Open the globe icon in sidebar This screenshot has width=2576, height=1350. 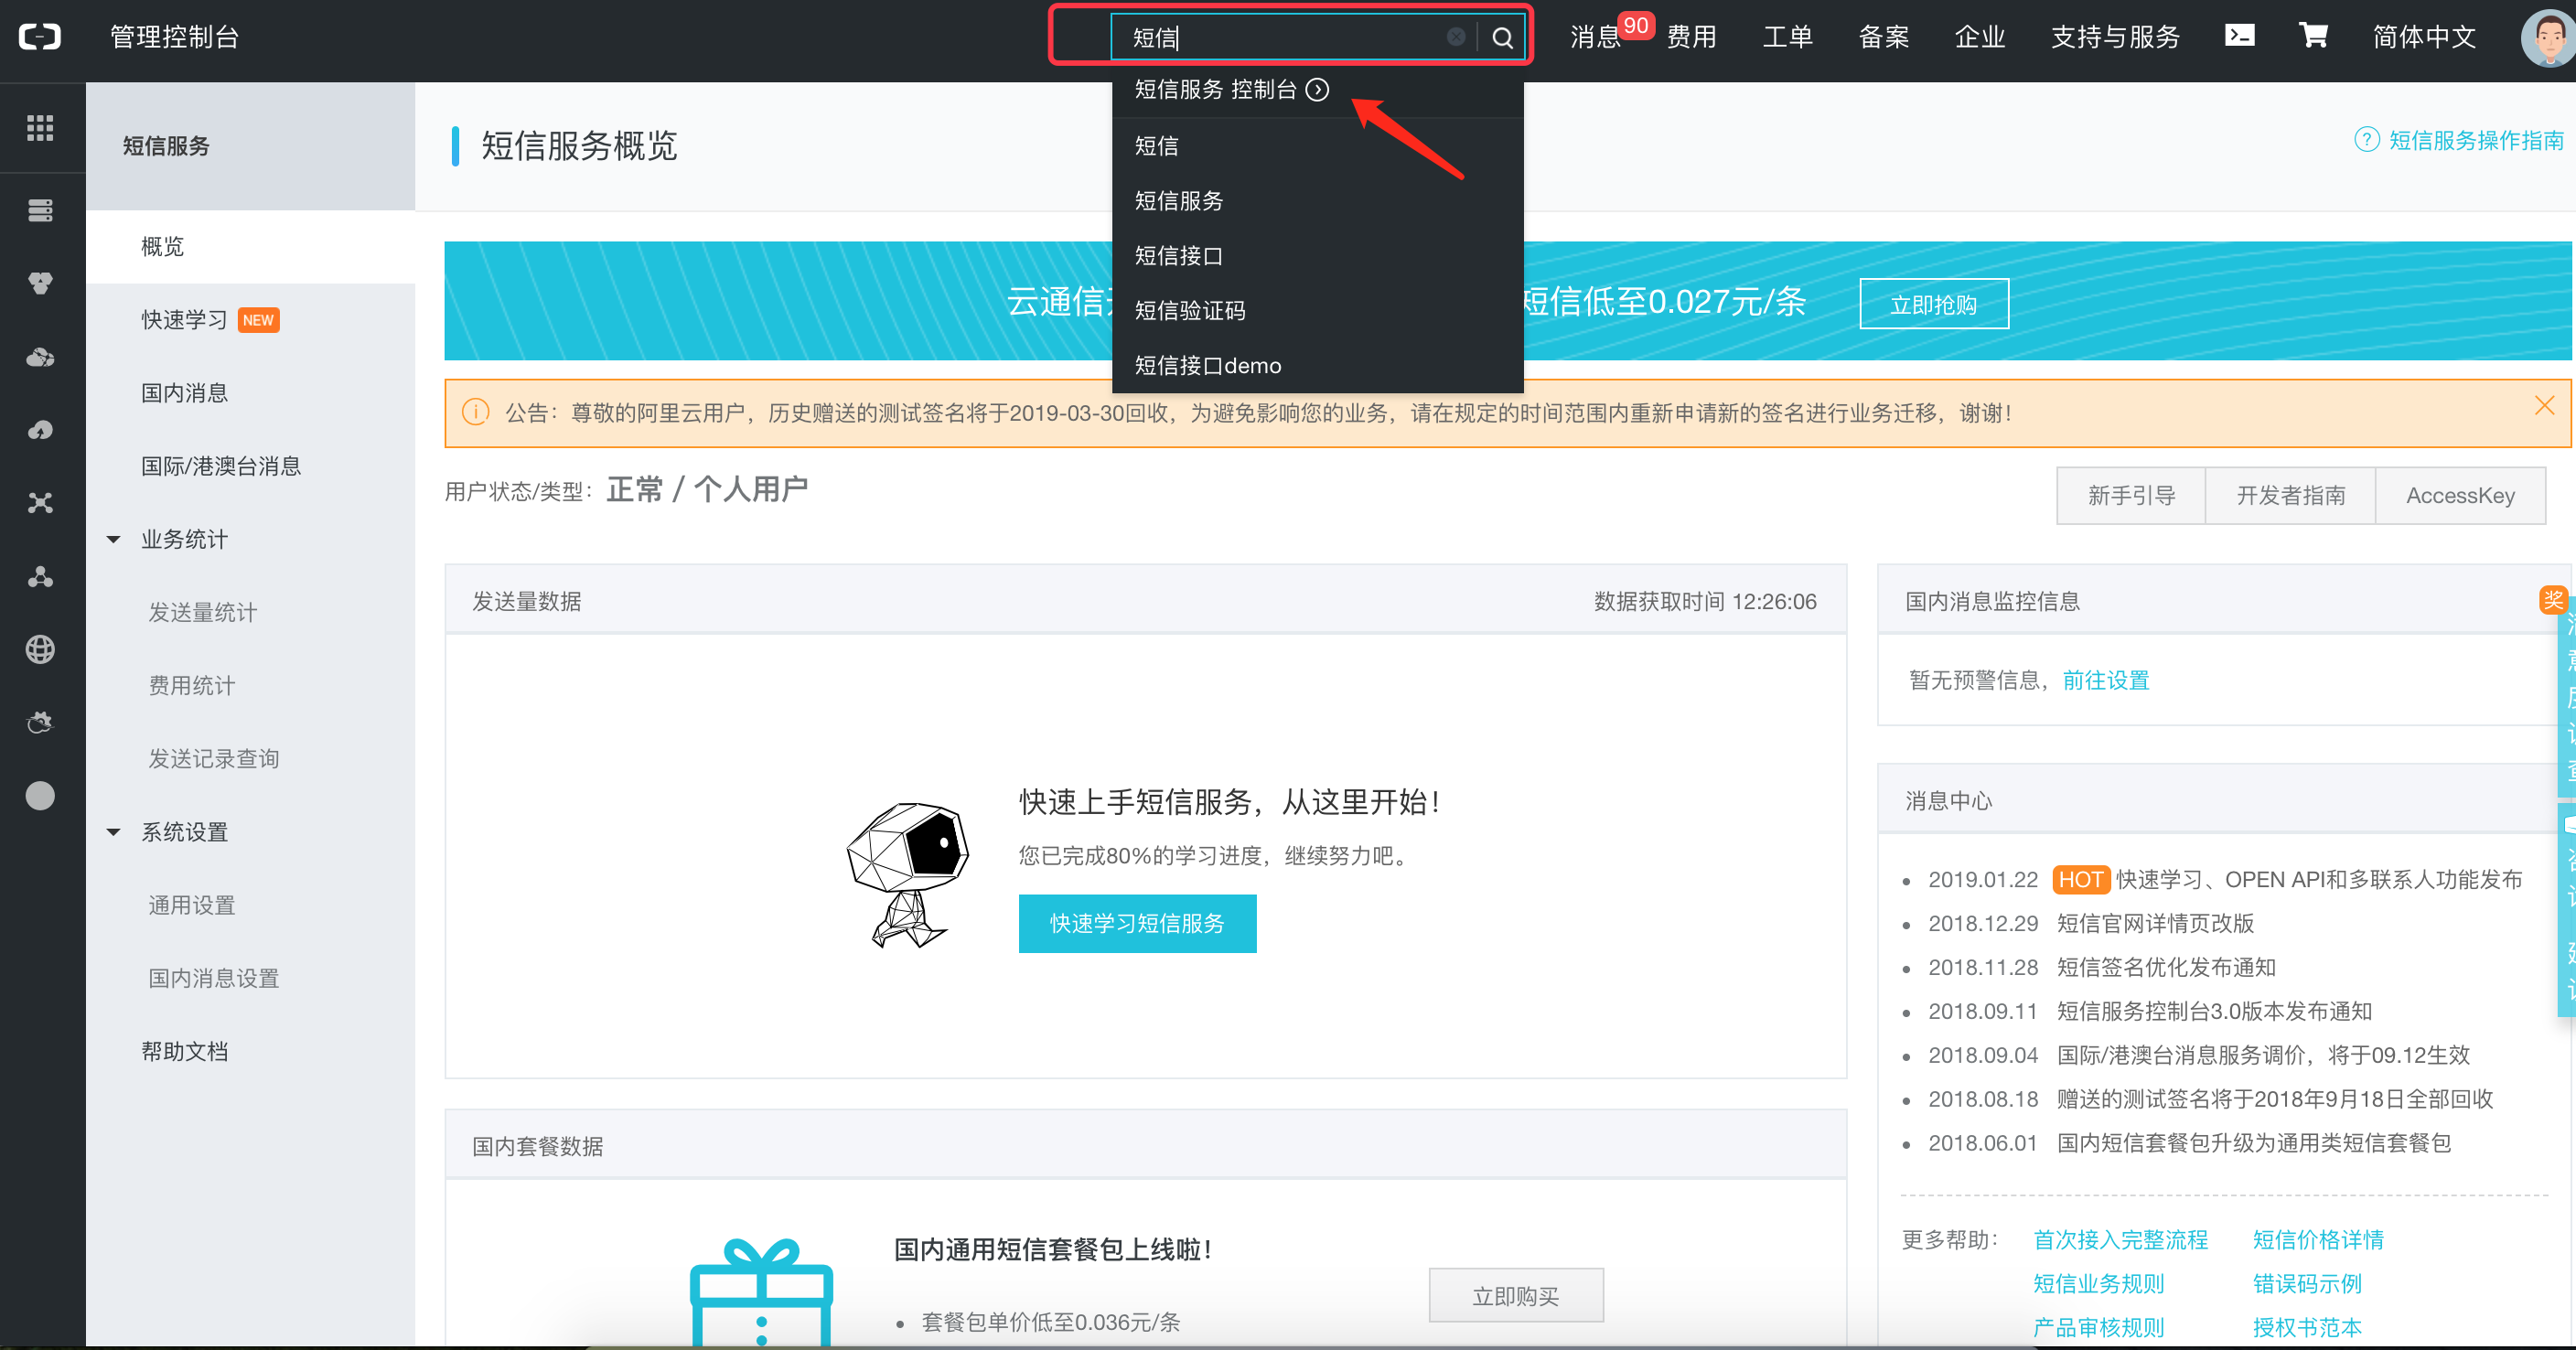tap(40, 650)
